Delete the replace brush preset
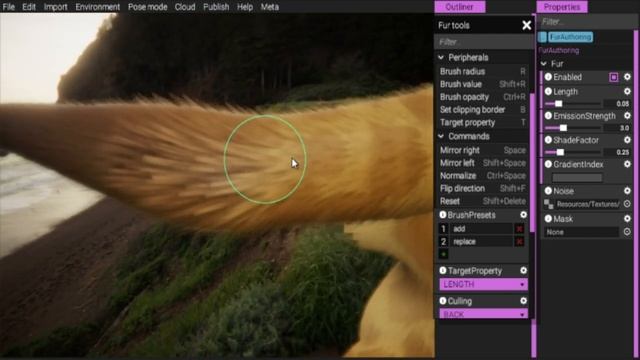The image size is (640, 360). pyautogui.click(x=519, y=242)
